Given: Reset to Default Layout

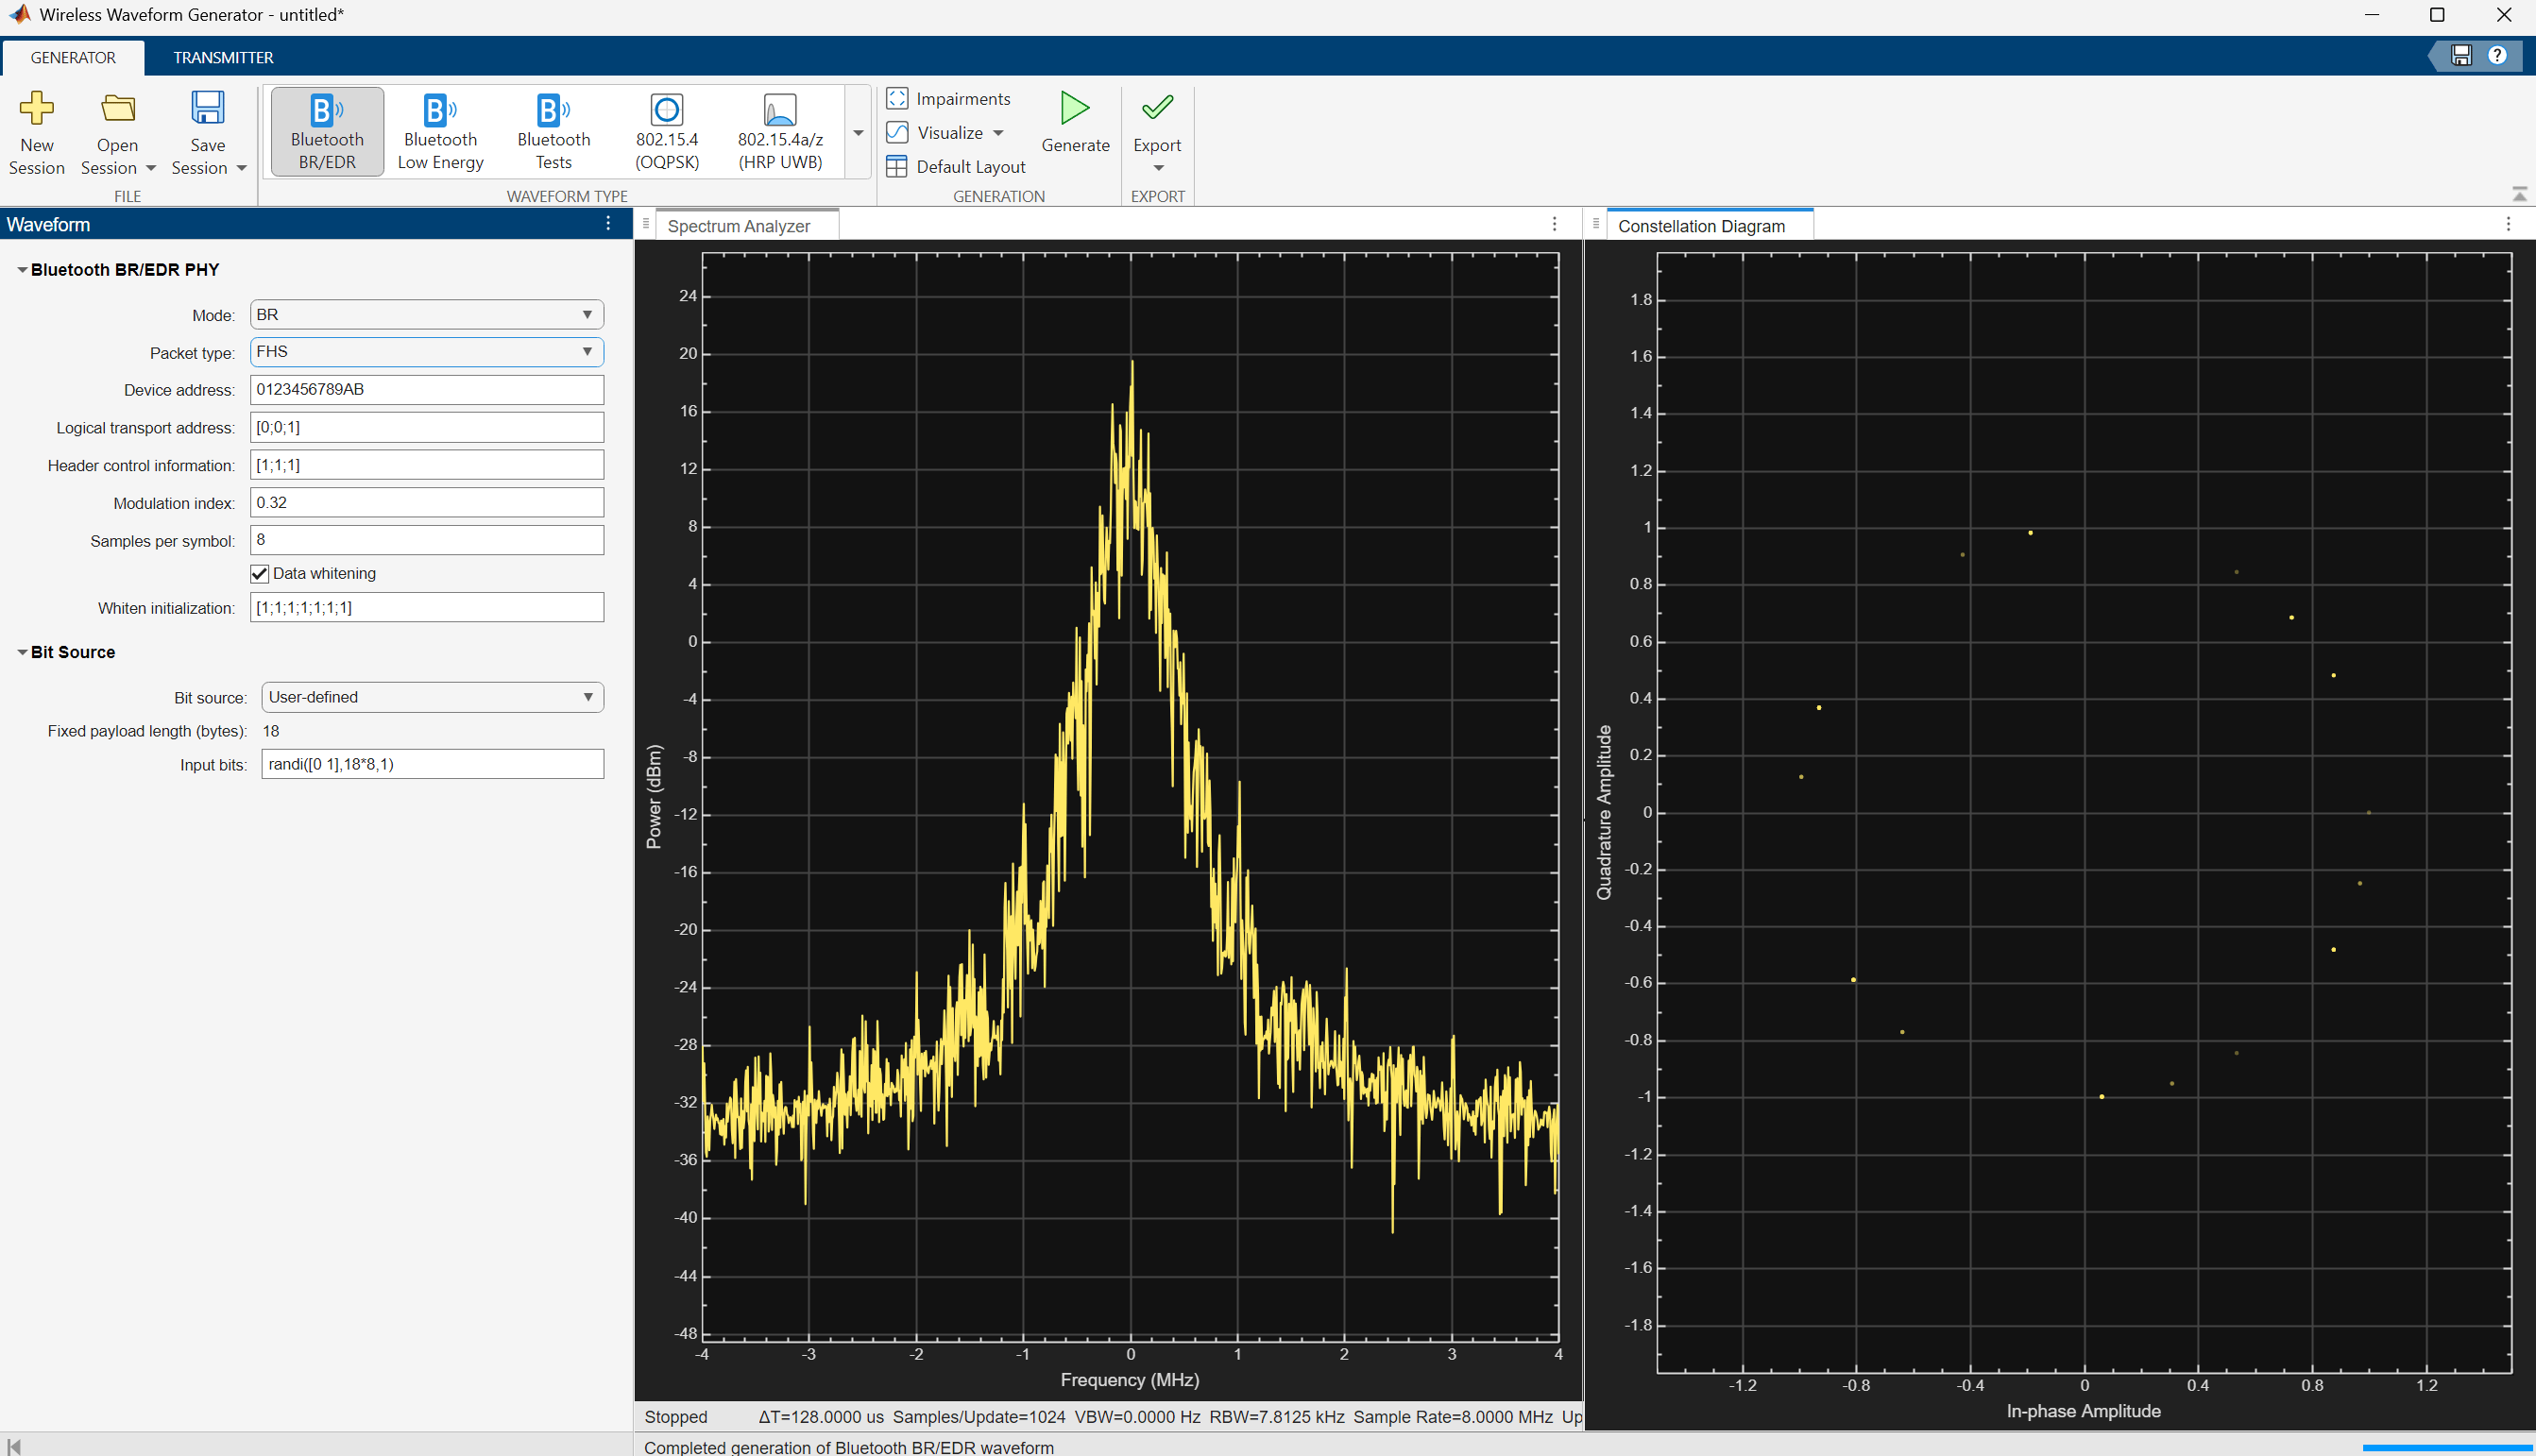Looking at the screenshot, I should 956,166.
